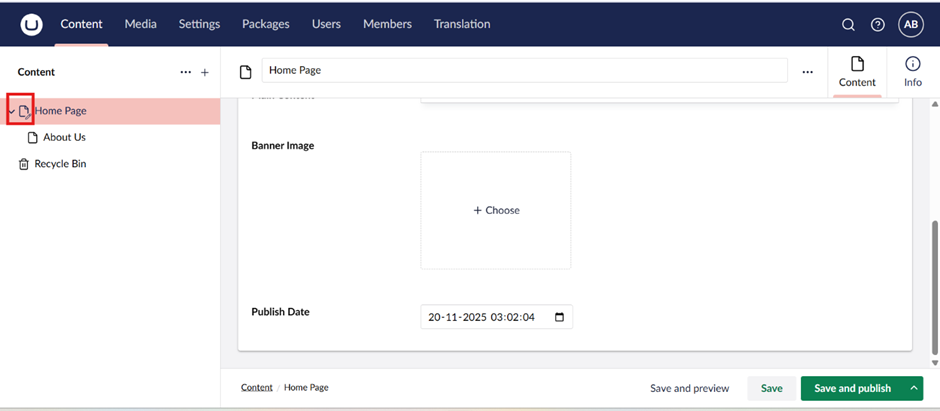The height and width of the screenshot is (411, 940).
Task: Open the help question mark icon
Action: click(878, 25)
